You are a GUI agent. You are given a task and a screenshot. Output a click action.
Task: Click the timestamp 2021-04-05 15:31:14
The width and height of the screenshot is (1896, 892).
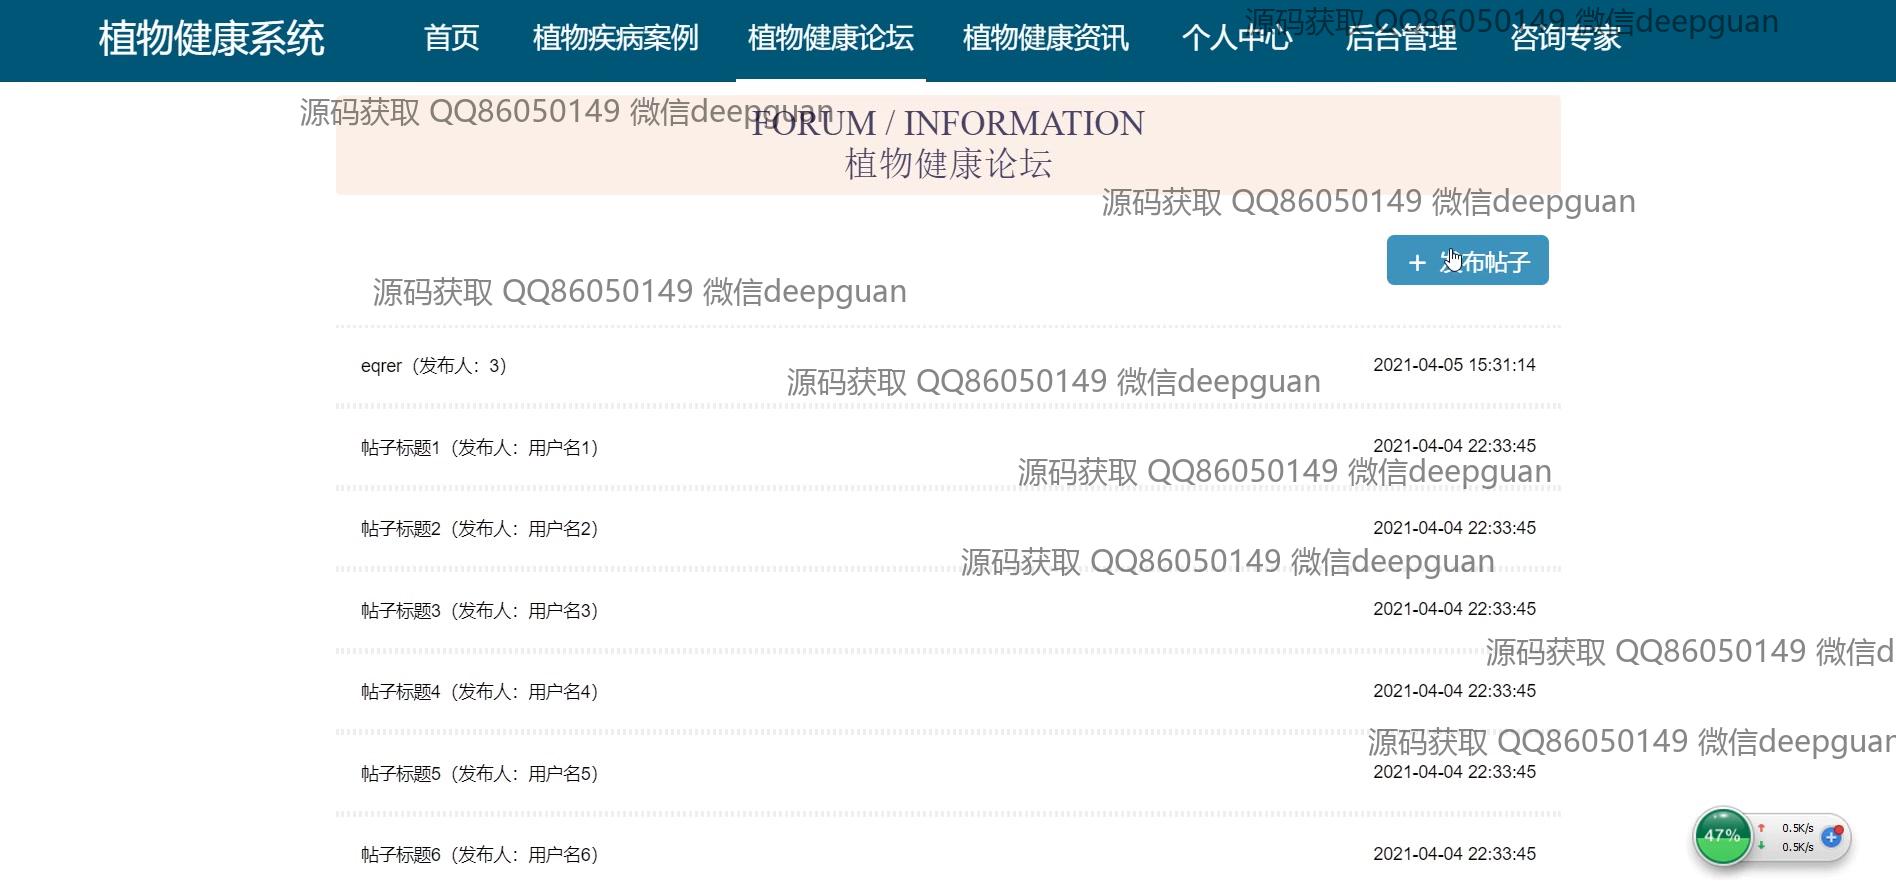[x=1454, y=365]
